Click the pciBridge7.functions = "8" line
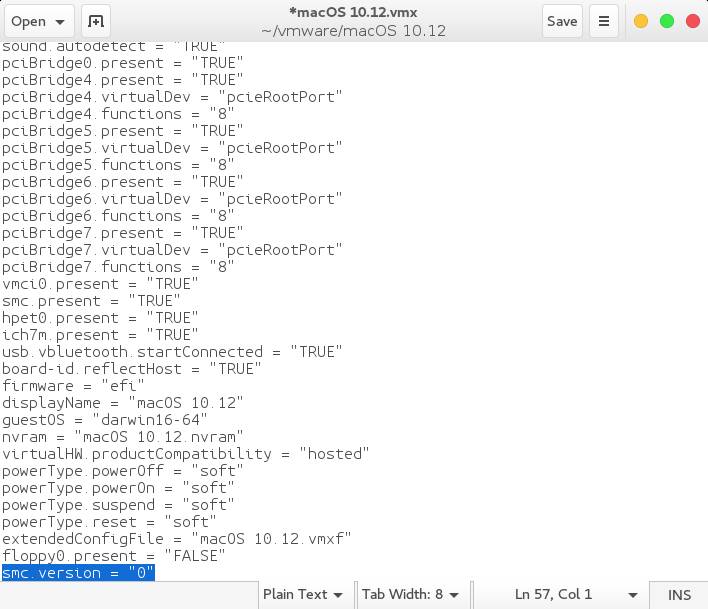This screenshot has width=708, height=609. coord(118,267)
